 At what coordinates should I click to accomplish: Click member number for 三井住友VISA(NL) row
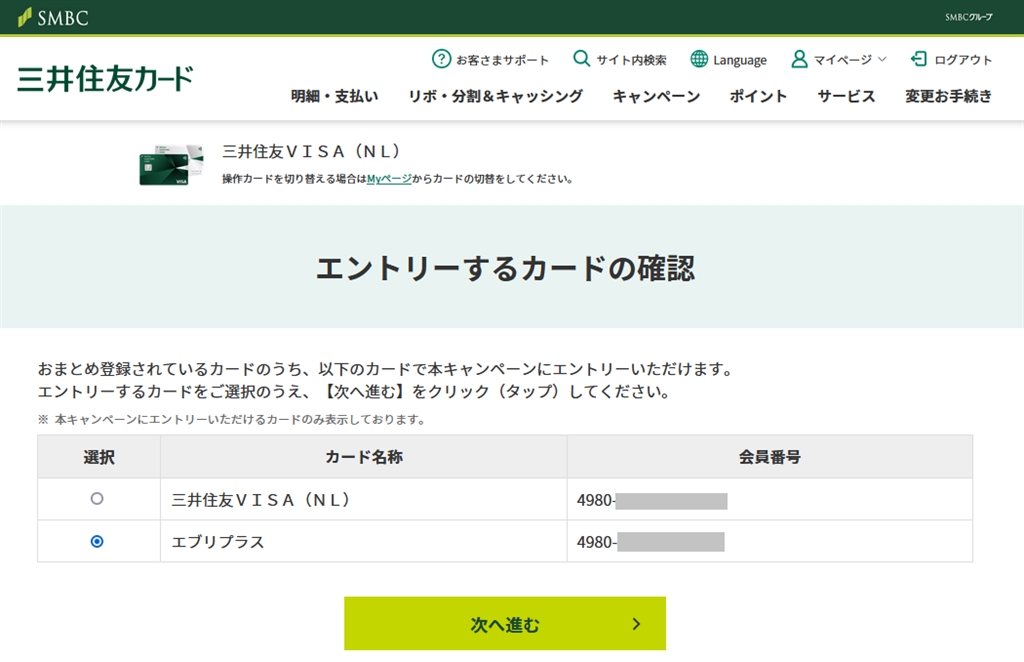pyautogui.click(x=770, y=499)
